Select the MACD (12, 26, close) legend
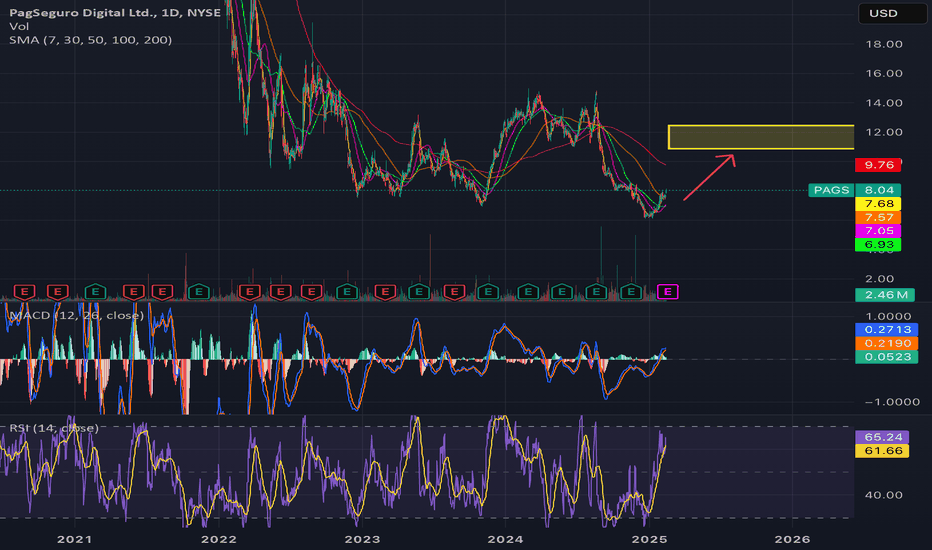The width and height of the screenshot is (932, 550). [x=77, y=315]
